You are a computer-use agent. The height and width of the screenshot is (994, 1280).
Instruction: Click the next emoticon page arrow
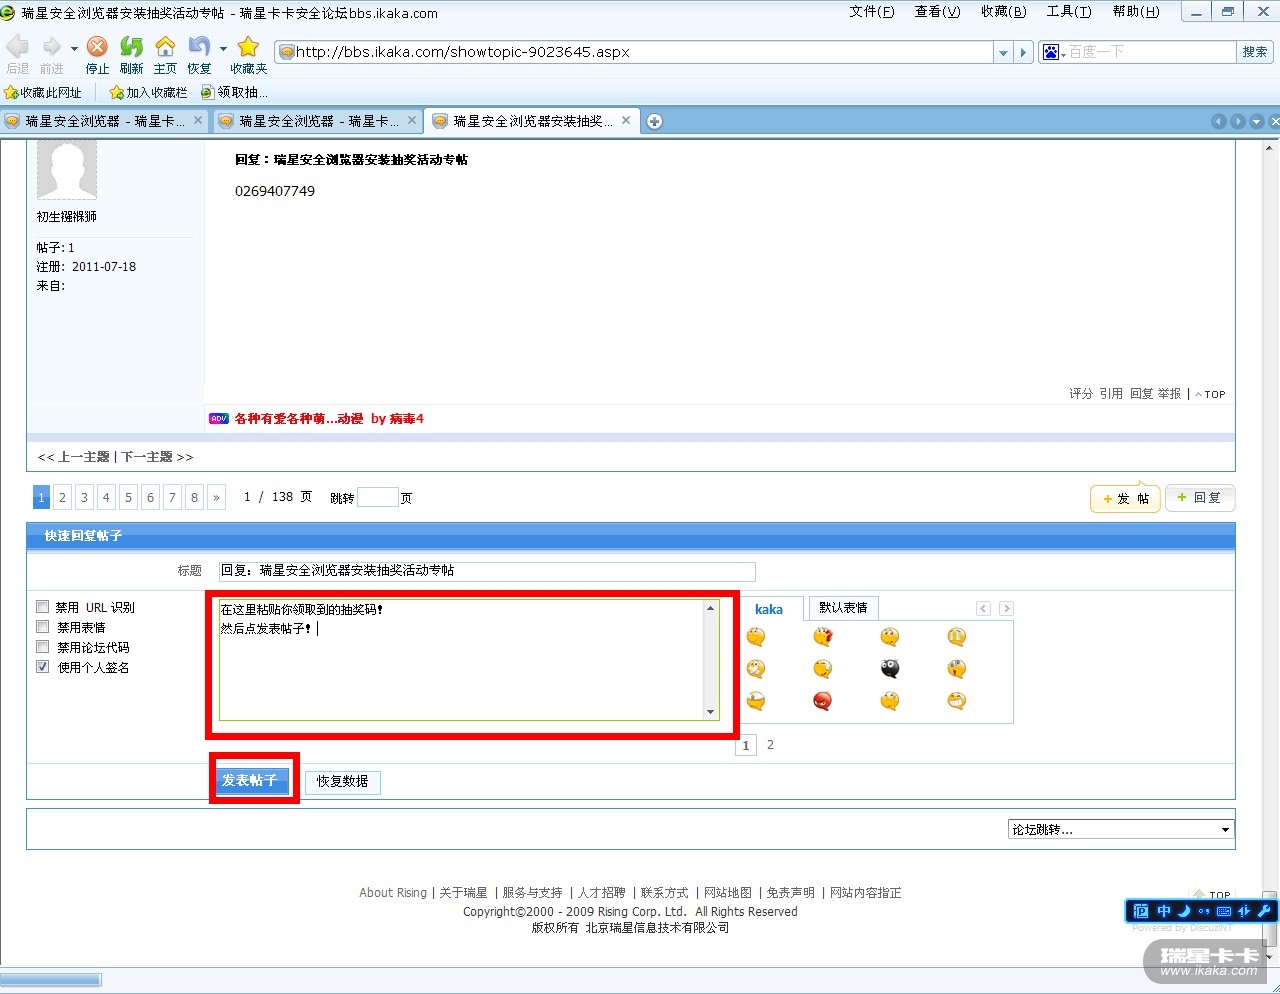[1006, 608]
